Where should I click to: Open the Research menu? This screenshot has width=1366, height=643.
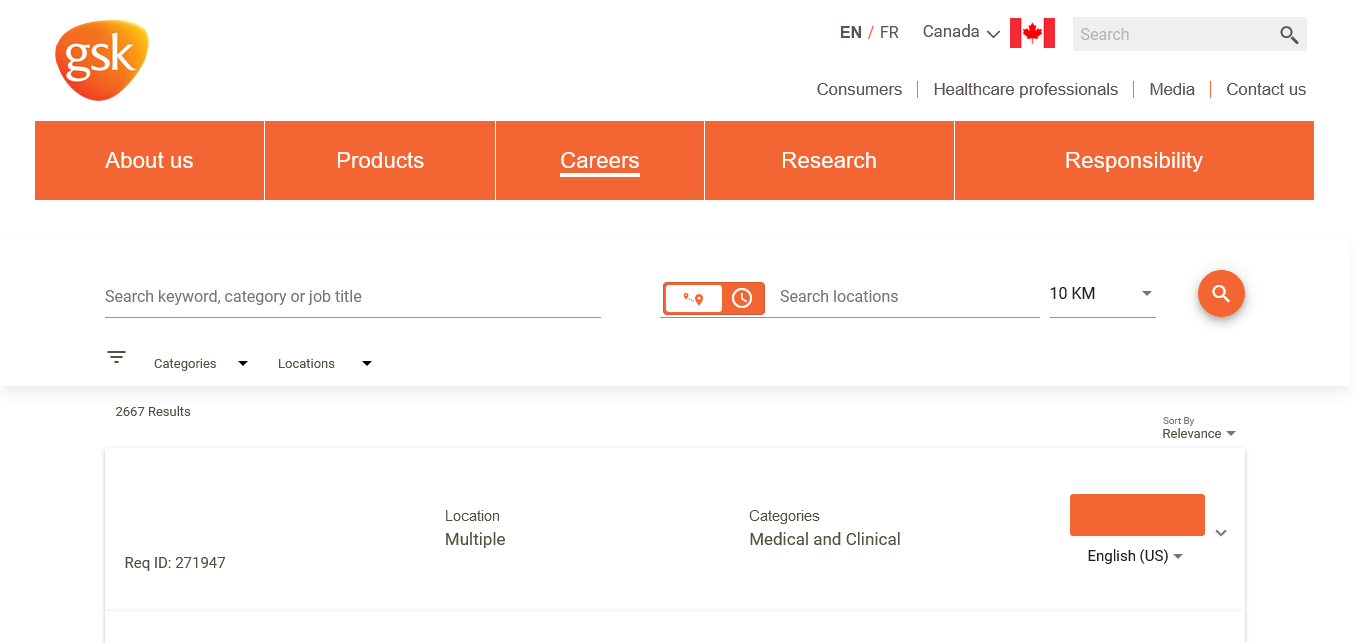point(829,161)
